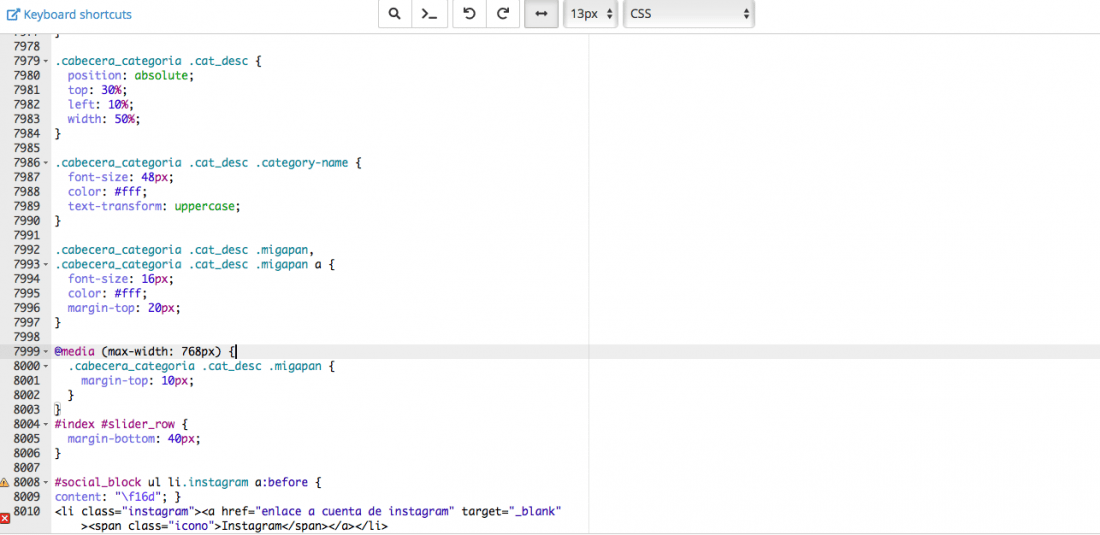Collapse the fold arrow at line 8004
Viewport: 1100px width, 535px height.
[46, 424]
